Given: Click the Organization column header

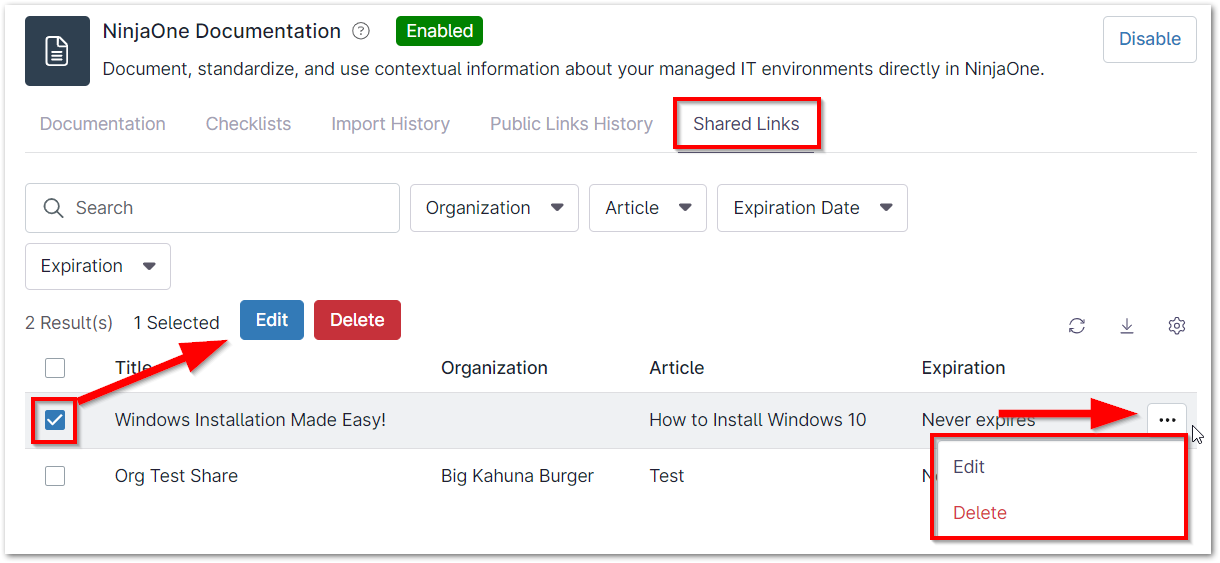Looking at the screenshot, I should click(494, 368).
